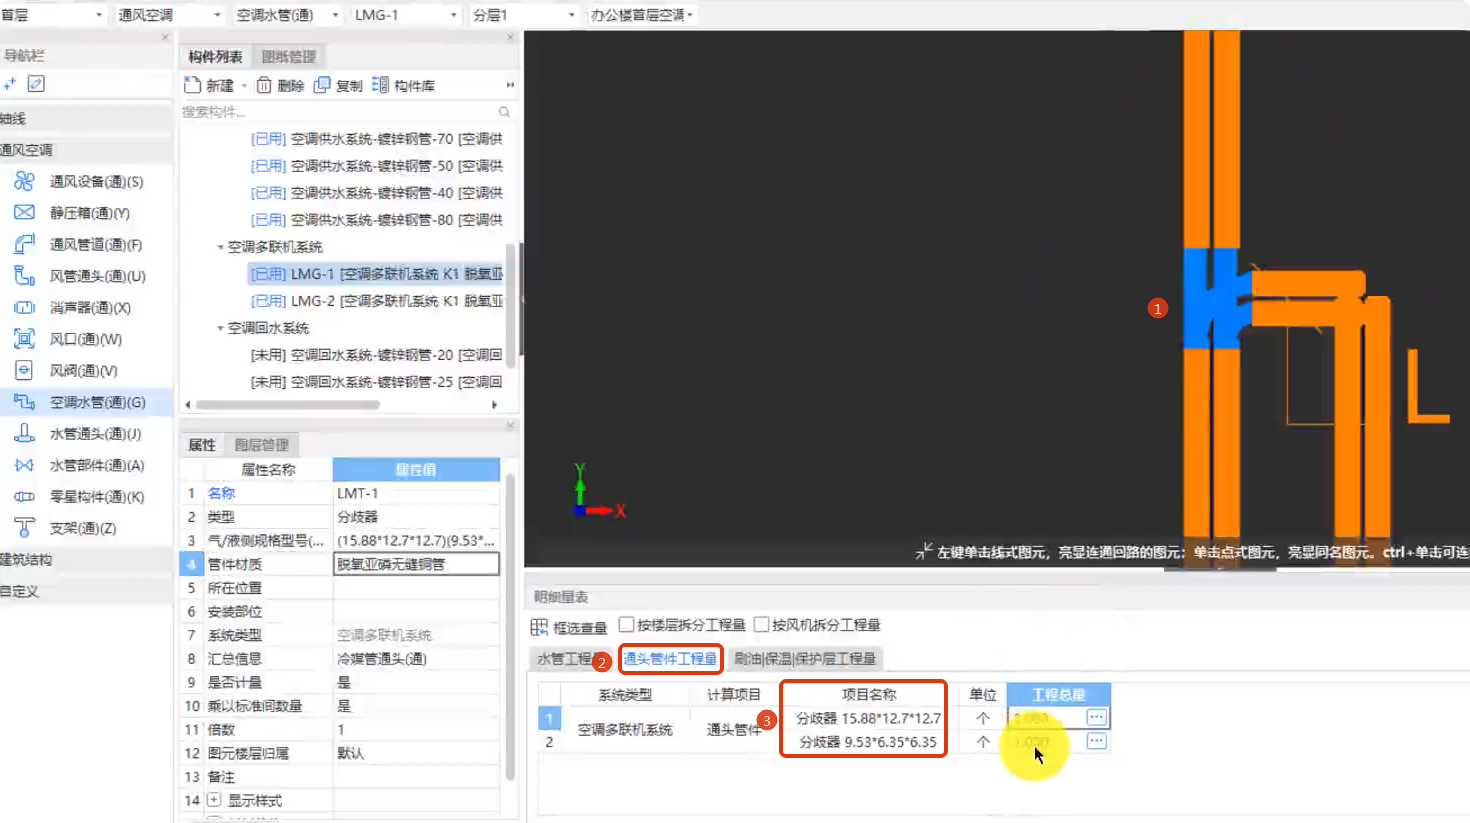Click the 名称 property value LMT-1

point(416,493)
